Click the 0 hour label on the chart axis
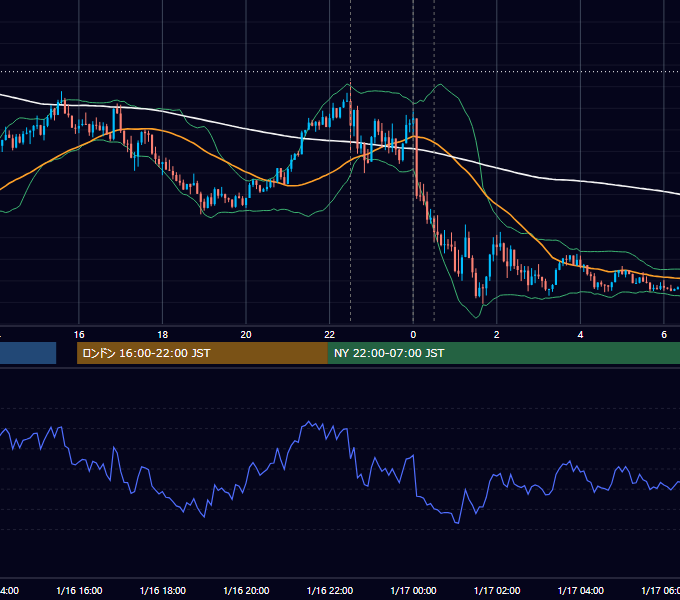Viewport: 680px width, 600px height. [413, 335]
